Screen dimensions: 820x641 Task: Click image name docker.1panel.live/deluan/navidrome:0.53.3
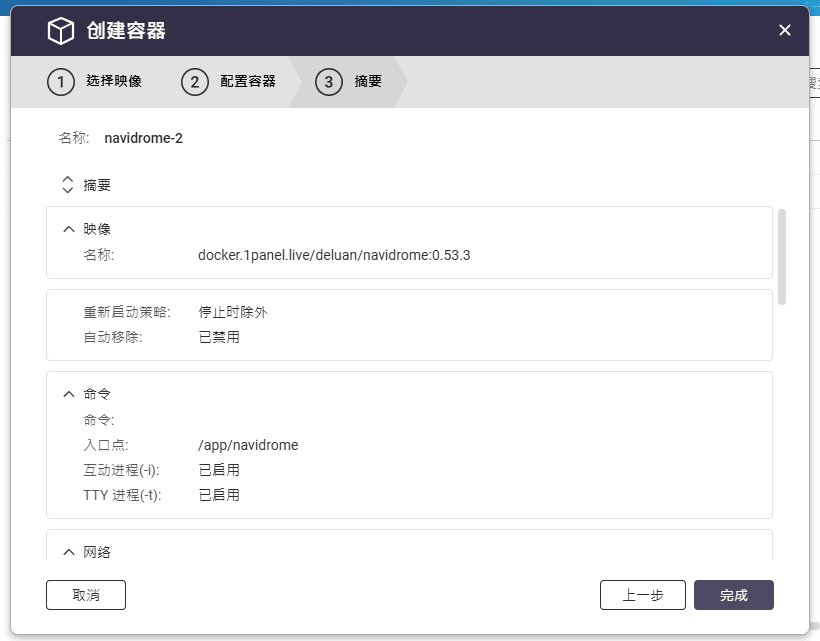(x=334, y=255)
